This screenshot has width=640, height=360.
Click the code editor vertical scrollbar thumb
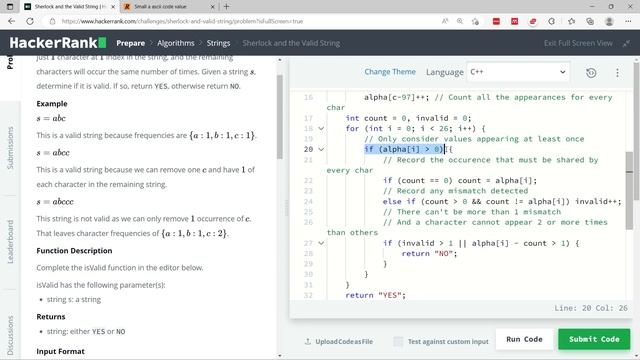[x=629, y=190]
